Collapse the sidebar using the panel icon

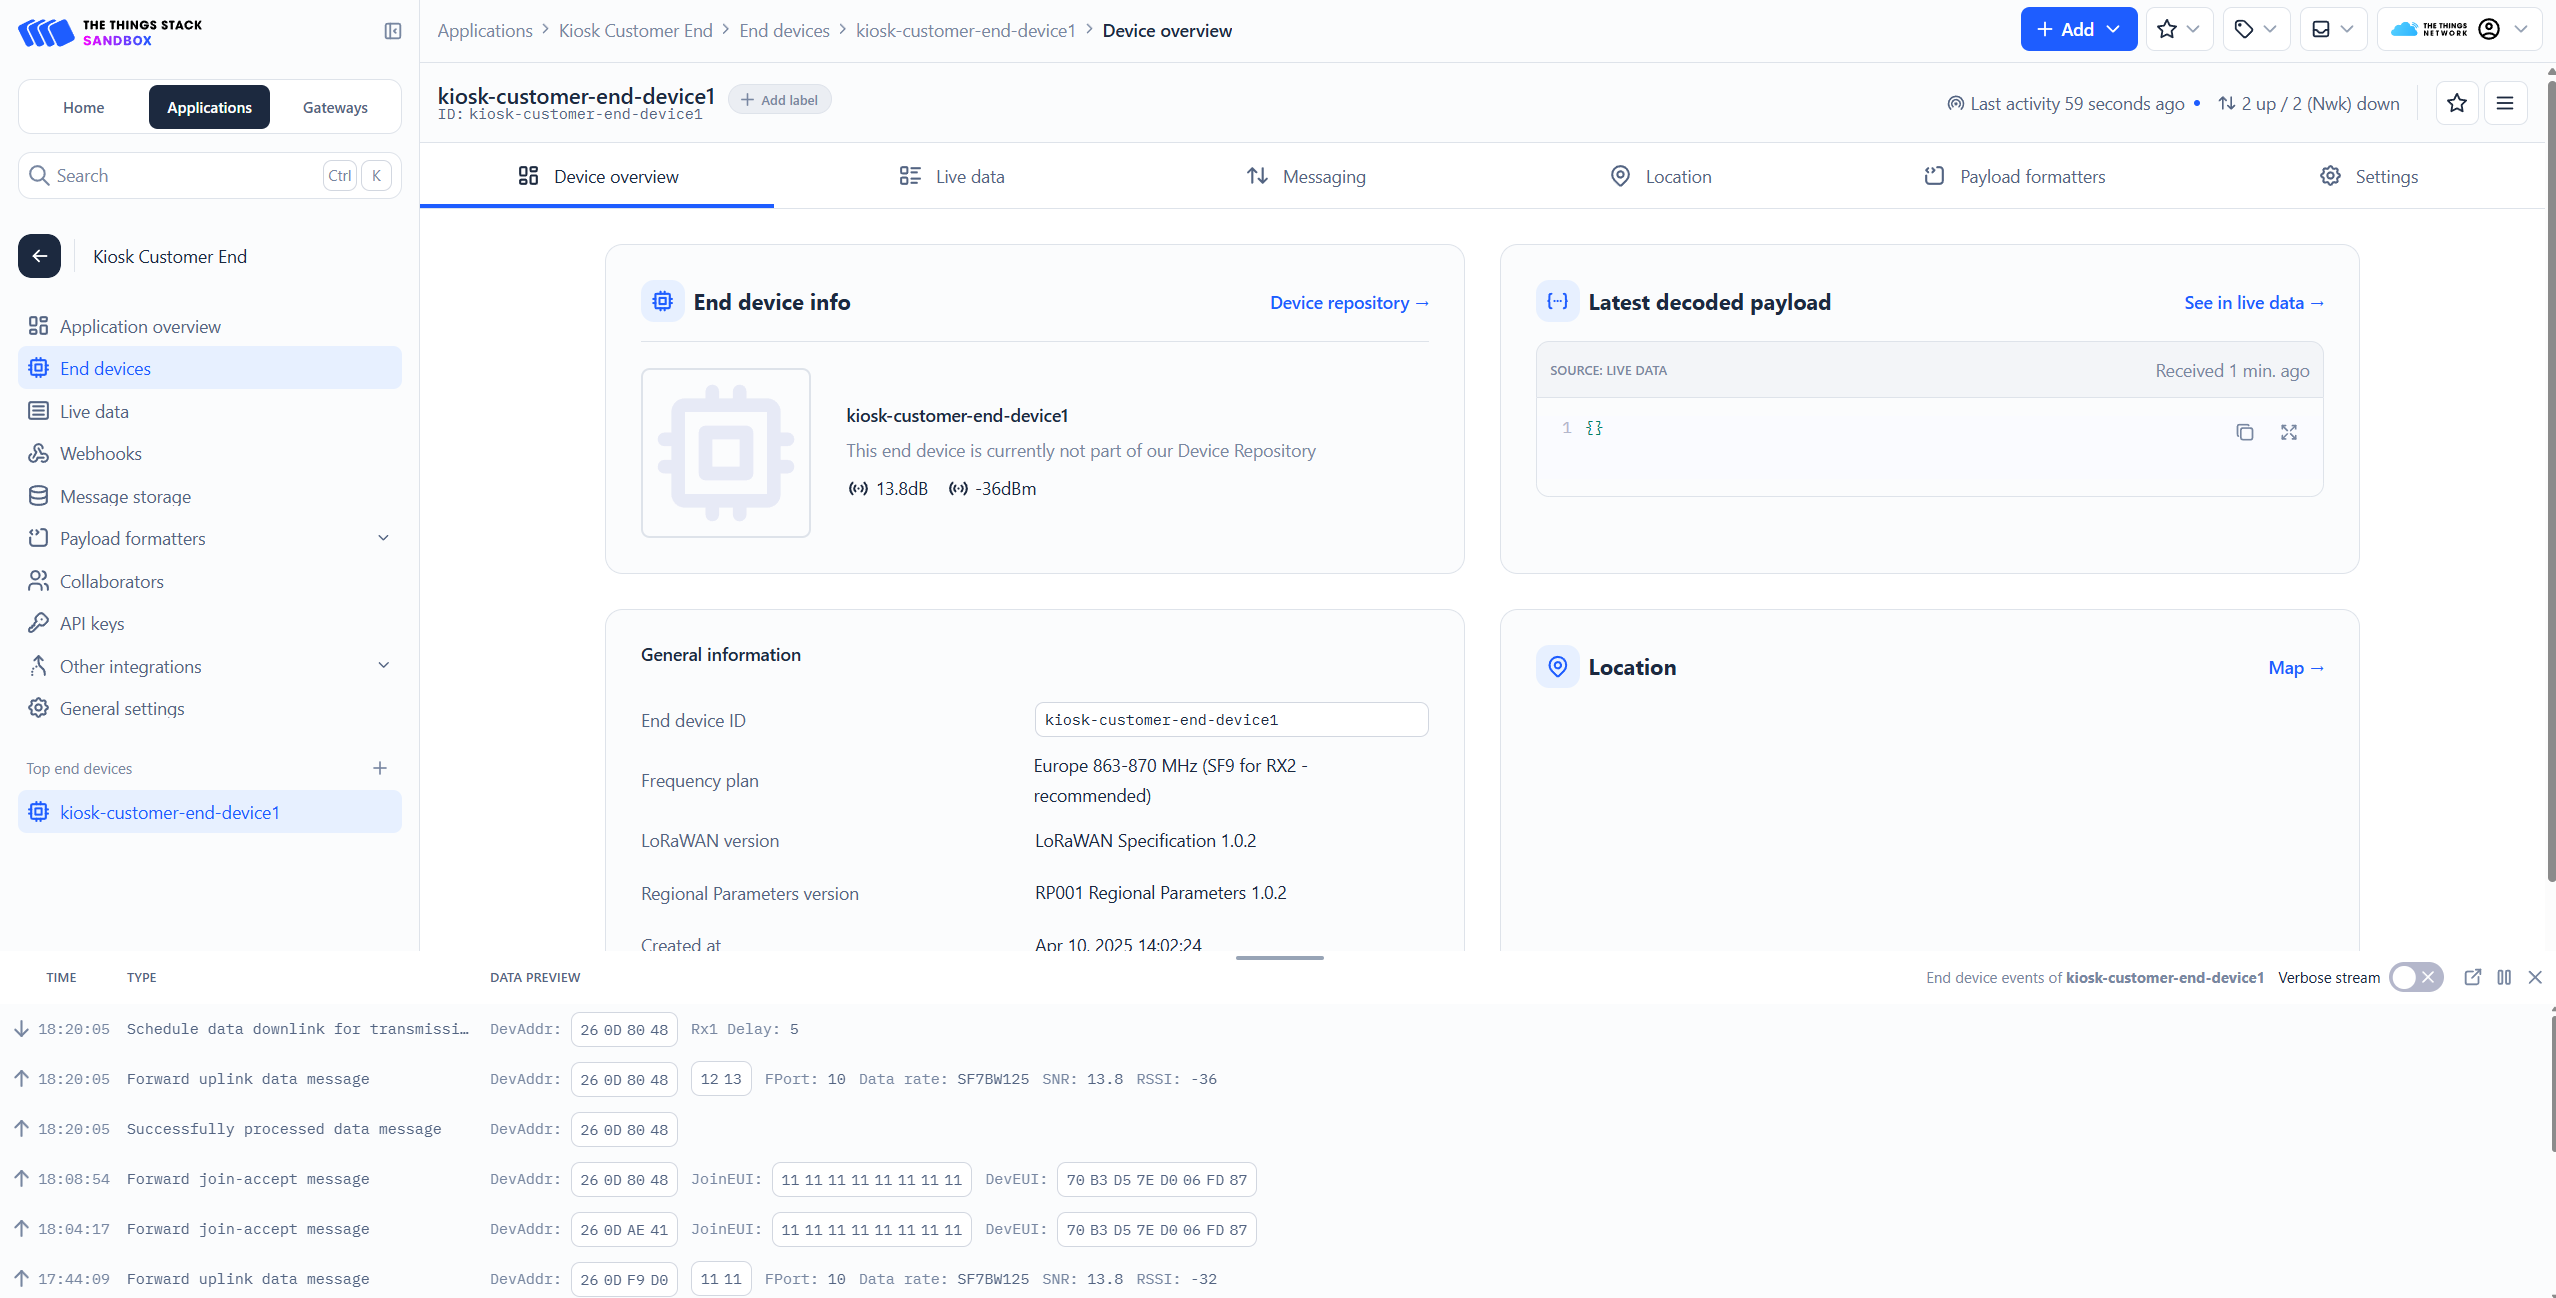point(393,31)
